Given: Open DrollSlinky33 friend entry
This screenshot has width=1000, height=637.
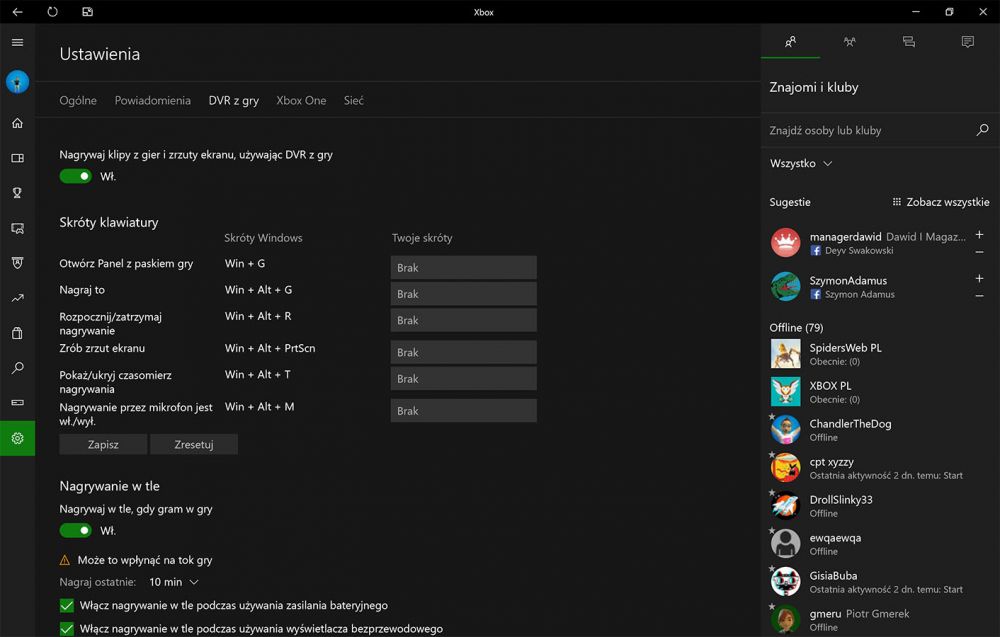Looking at the screenshot, I should [880, 506].
